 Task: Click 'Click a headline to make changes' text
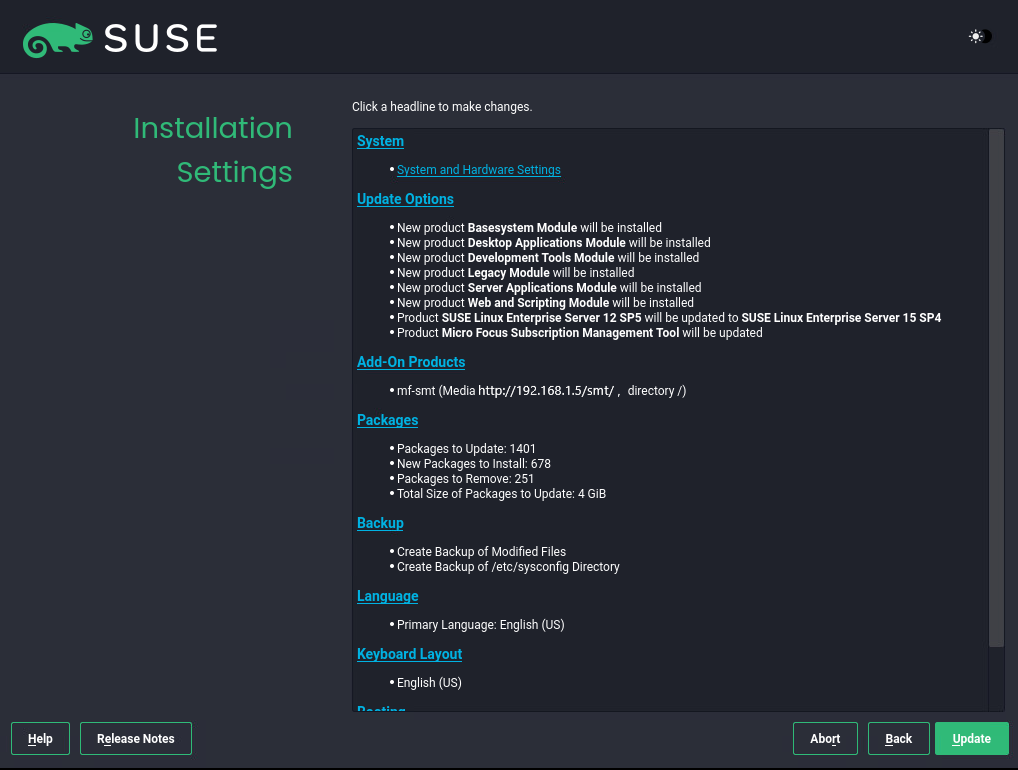coord(442,106)
